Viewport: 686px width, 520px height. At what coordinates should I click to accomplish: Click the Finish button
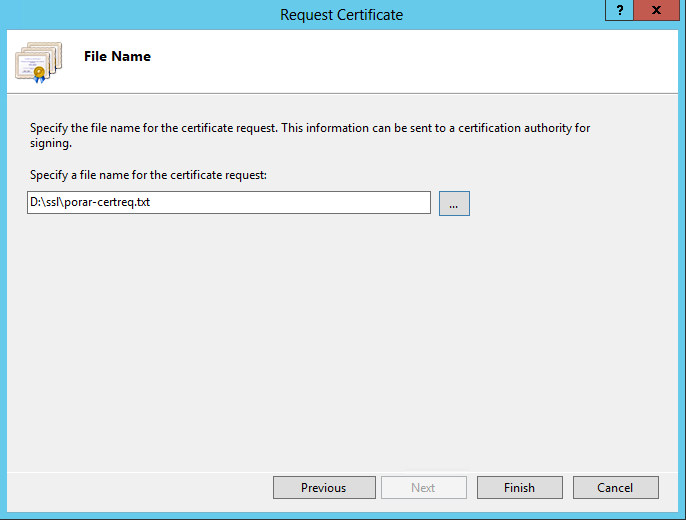coord(519,488)
